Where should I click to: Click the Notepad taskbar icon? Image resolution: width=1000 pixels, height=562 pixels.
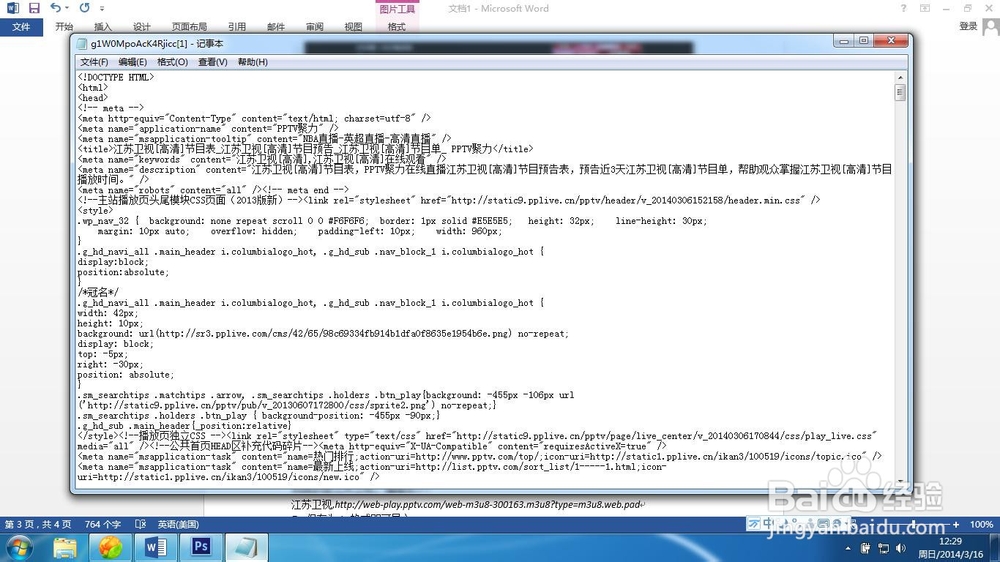point(246,548)
